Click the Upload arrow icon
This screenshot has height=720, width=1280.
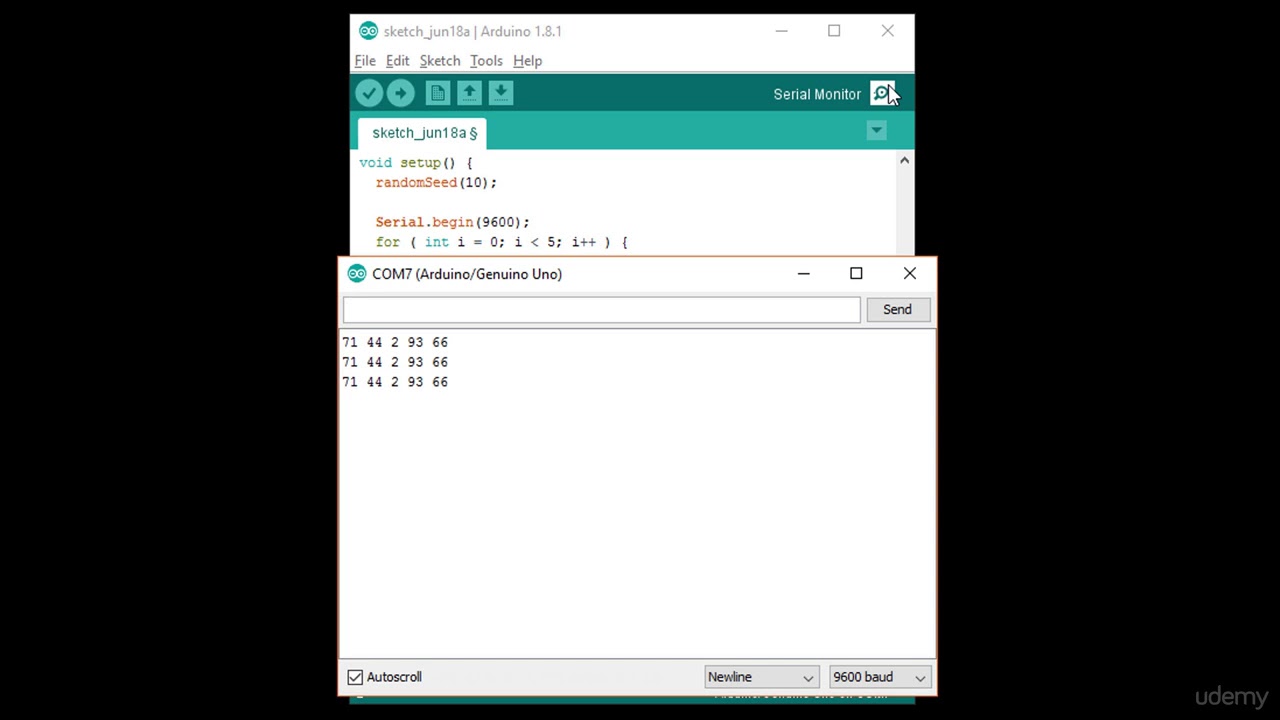pos(400,93)
